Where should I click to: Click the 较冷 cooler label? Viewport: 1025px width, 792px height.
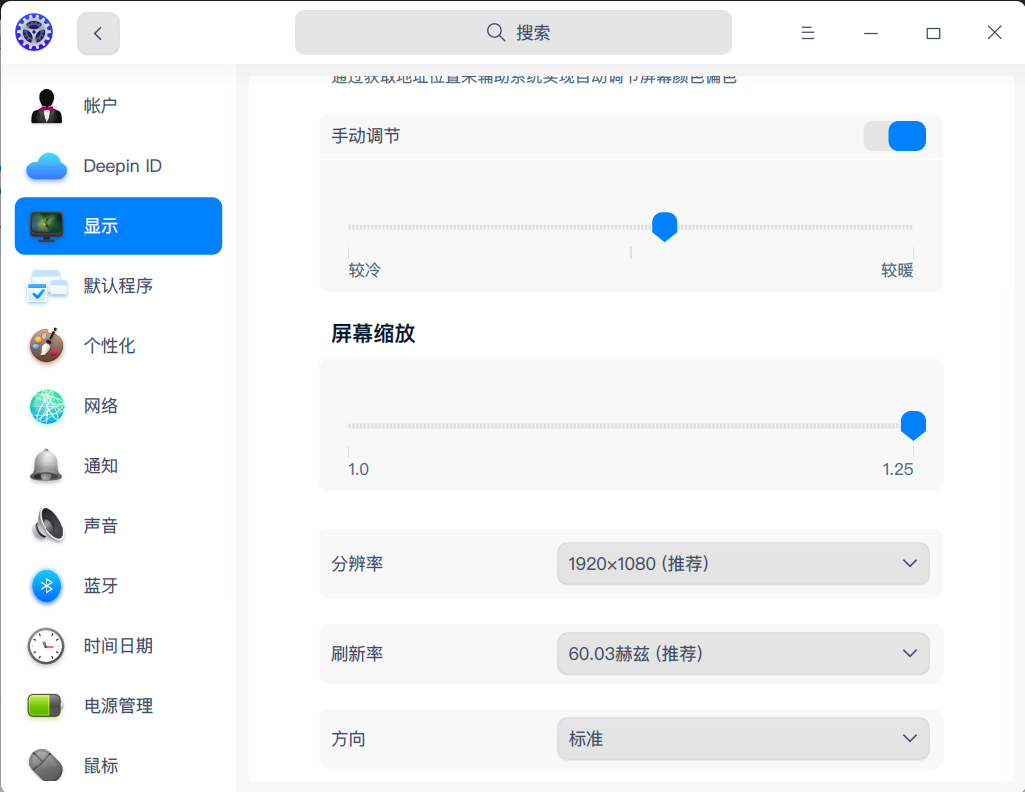[364, 270]
